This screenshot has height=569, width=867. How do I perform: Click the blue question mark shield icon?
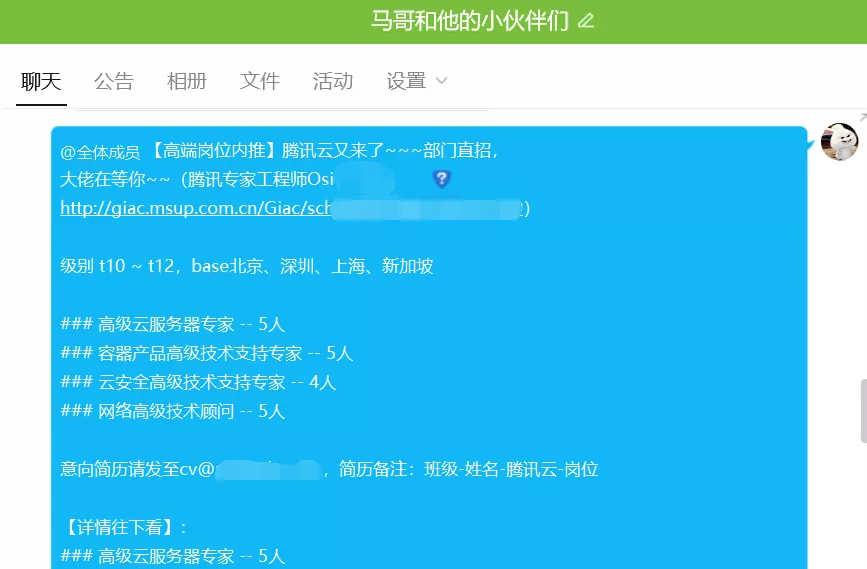coord(442,179)
